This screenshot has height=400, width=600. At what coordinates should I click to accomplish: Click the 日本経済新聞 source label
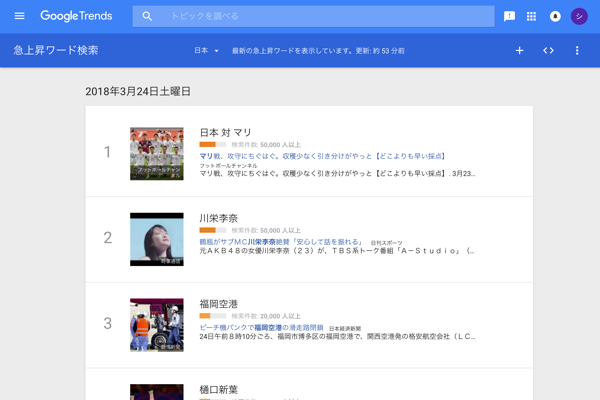(x=345, y=328)
